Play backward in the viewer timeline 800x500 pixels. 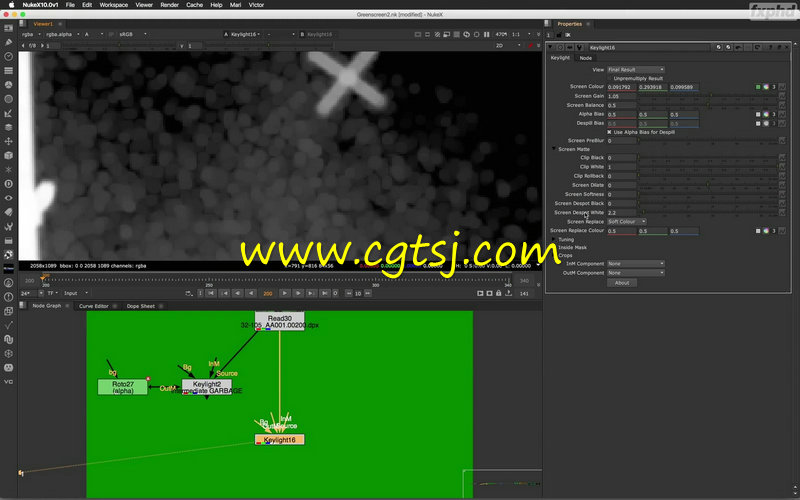(251, 293)
